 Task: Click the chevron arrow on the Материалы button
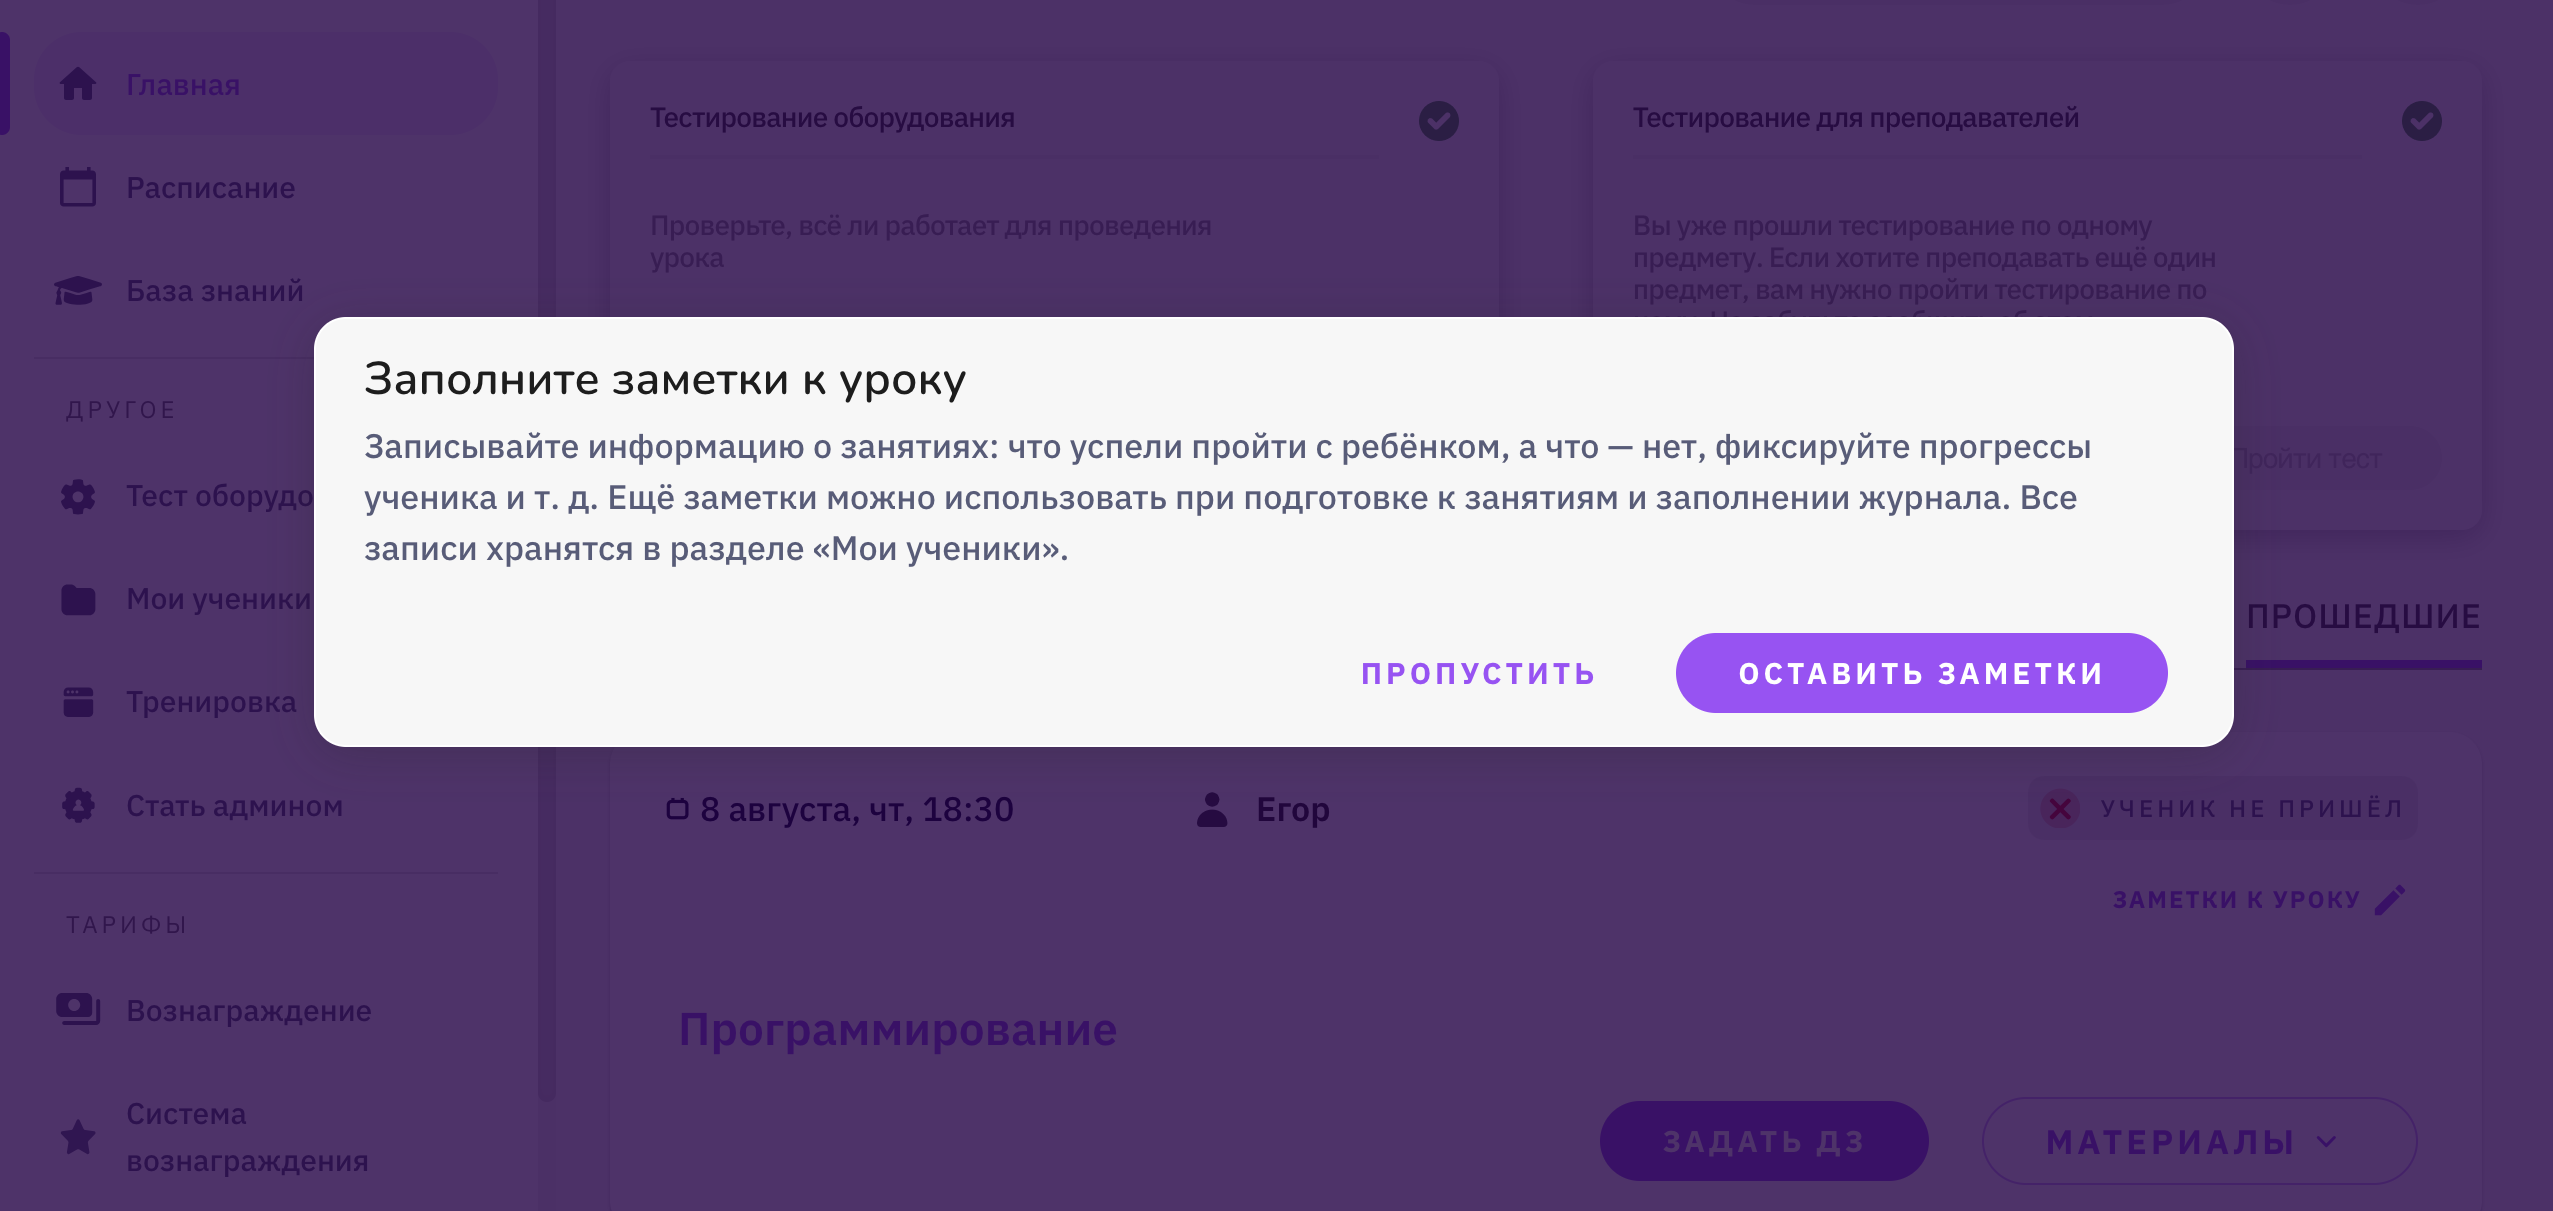pyautogui.click(x=2328, y=1142)
